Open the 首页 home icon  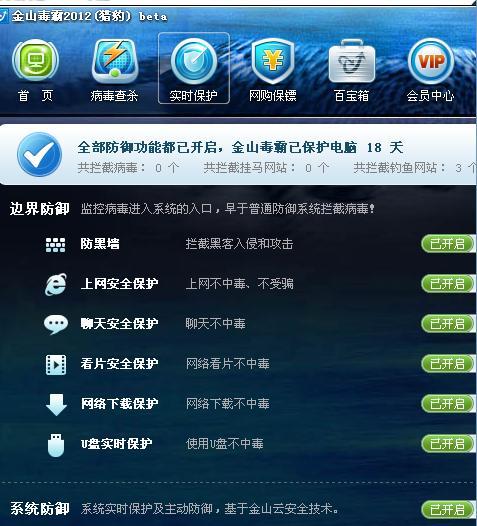coord(36,61)
